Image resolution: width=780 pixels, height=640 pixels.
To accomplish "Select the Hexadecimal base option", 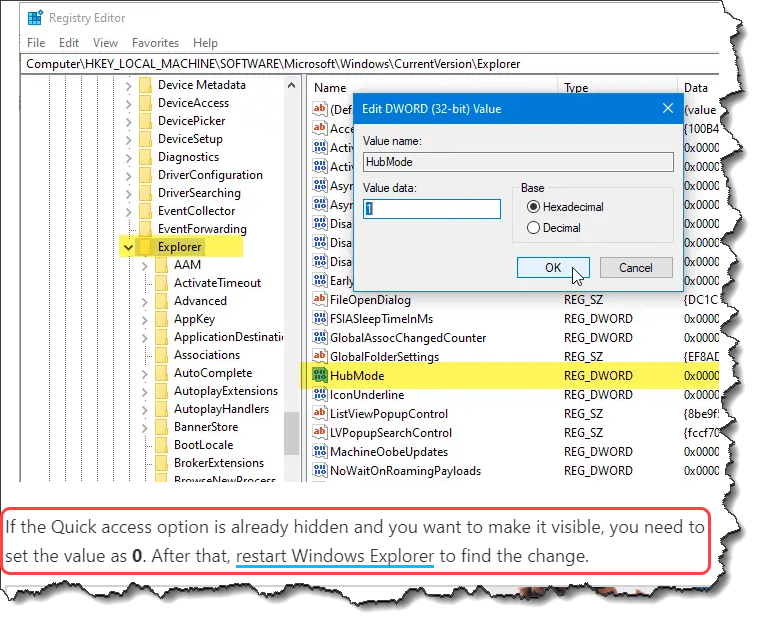I will click(x=533, y=207).
